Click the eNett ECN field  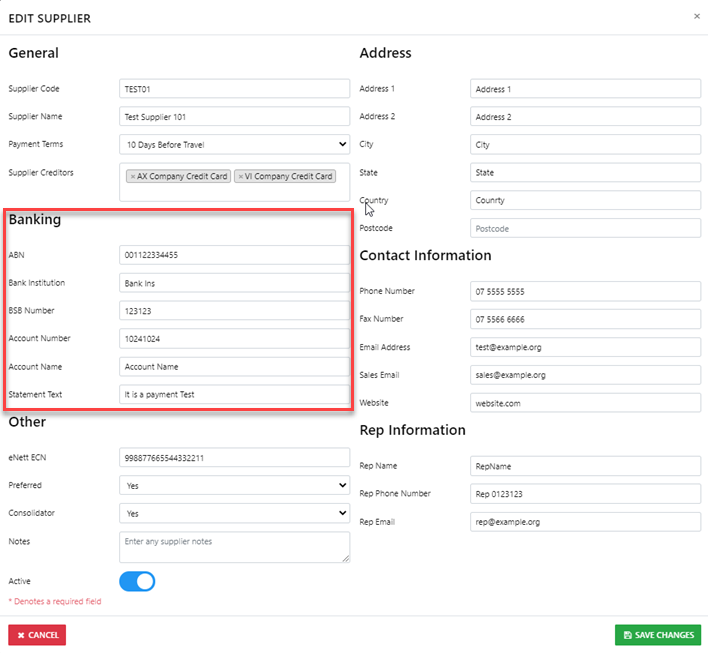tap(234, 457)
